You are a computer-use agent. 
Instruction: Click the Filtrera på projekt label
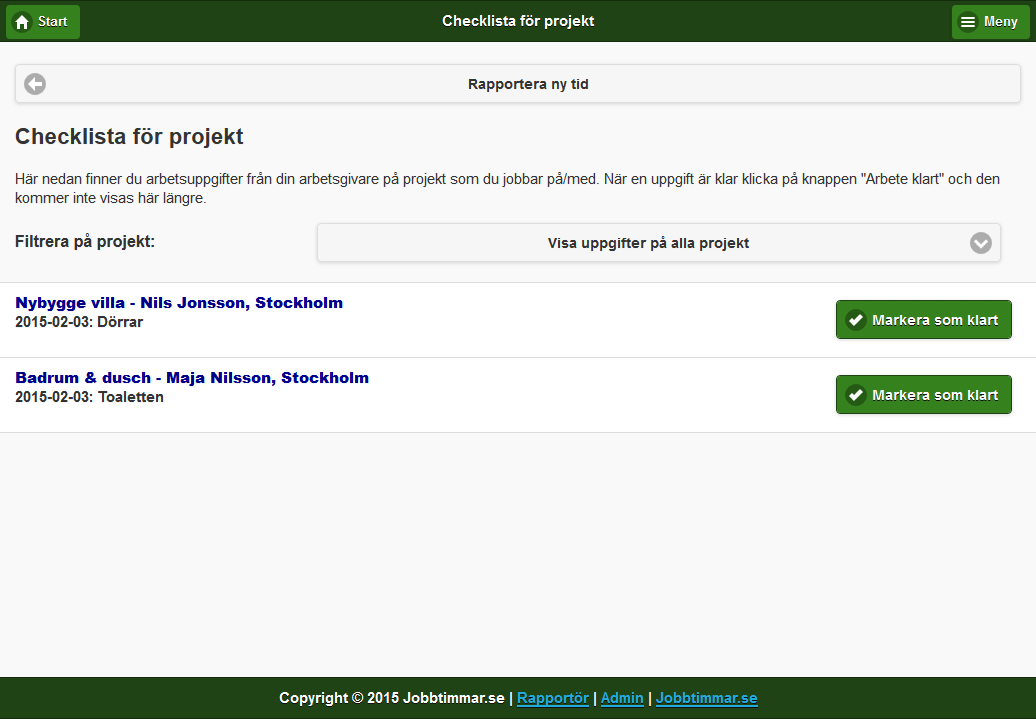(85, 241)
